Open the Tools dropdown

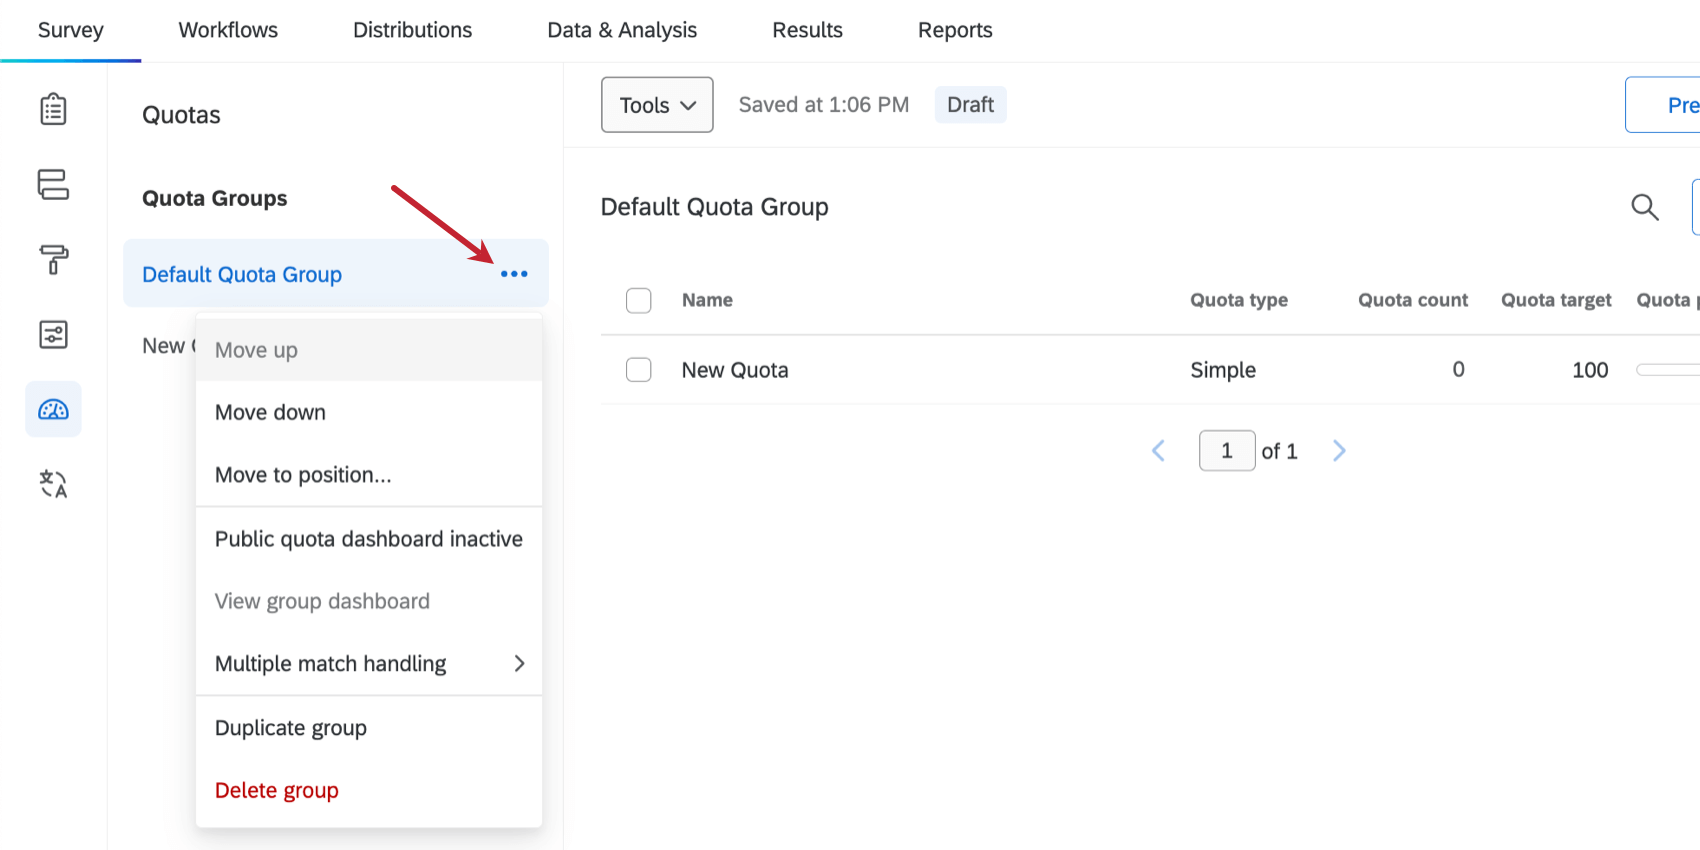(657, 105)
